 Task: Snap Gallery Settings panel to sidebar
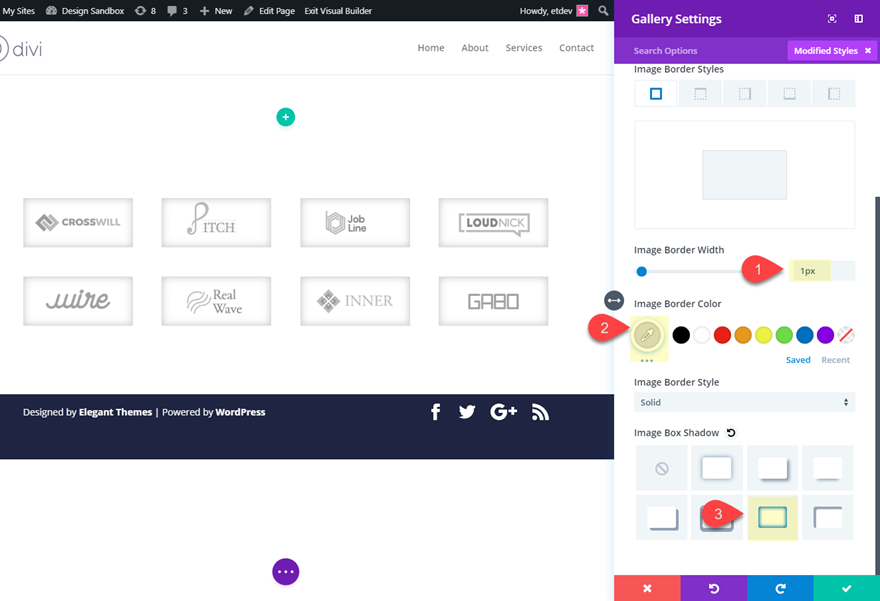tap(859, 19)
